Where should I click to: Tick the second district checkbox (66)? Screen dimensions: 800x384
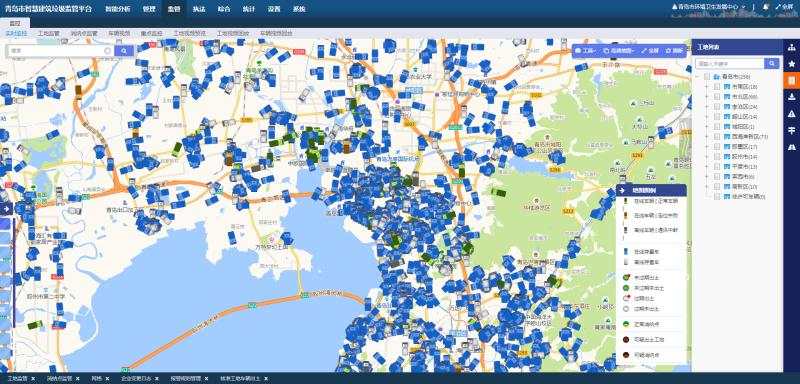click(717, 96)
